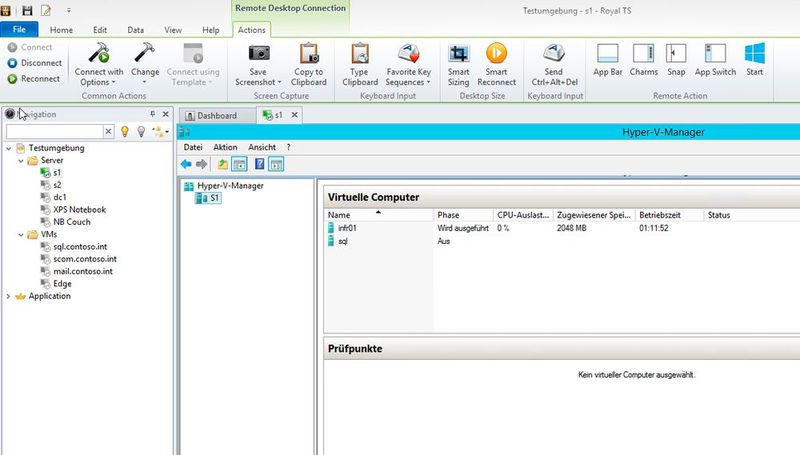Click the Phase column header
The height and width of the screenshot is (455, 800).
(x=463, y=215)
